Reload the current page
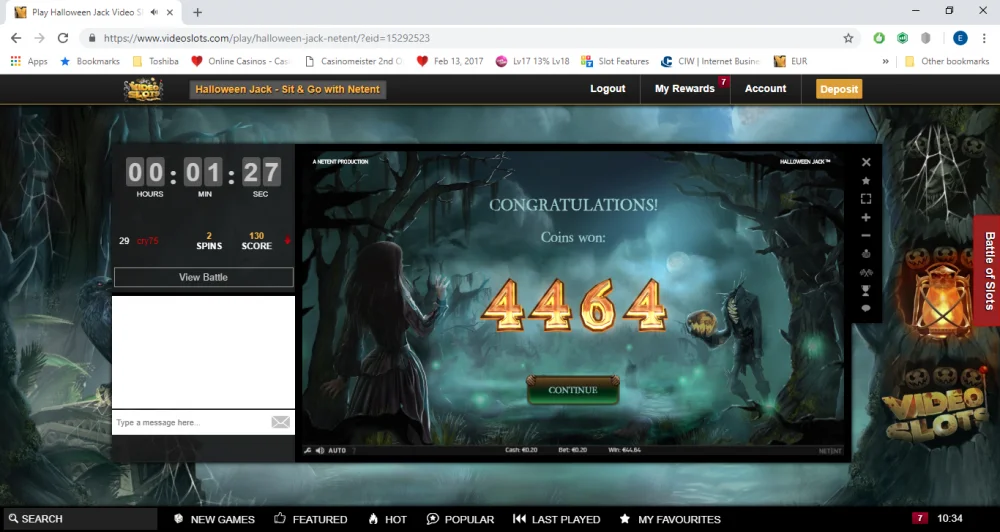Image resolution: width=1000 pixels, height=532 pixels. coord(62,38)
